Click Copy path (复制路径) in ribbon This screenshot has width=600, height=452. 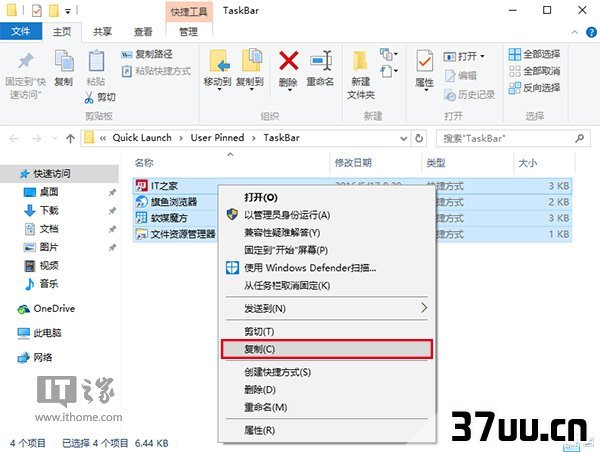[x=147, y=54]
